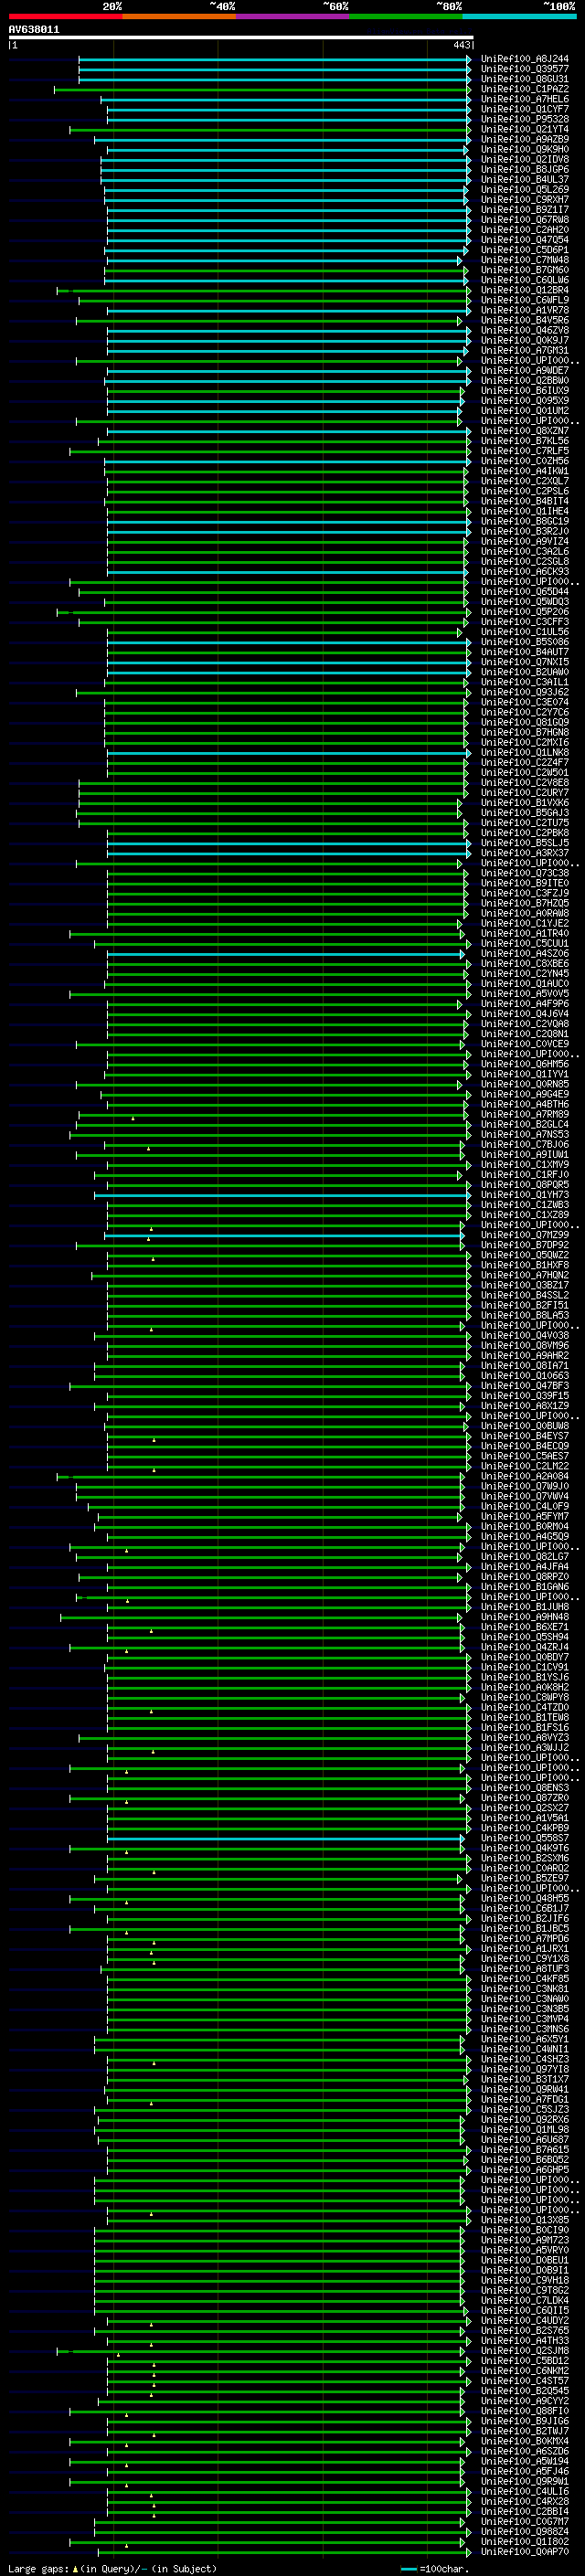Open hit UniRef100_B0RM04

(x=524, y=1526)
